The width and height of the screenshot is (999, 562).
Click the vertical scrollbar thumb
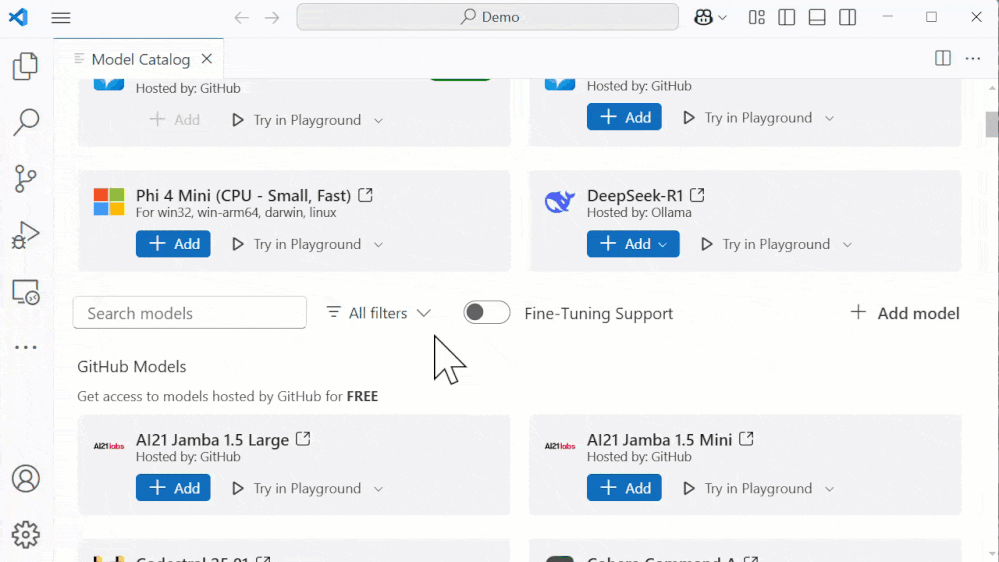tap(992, 124)
